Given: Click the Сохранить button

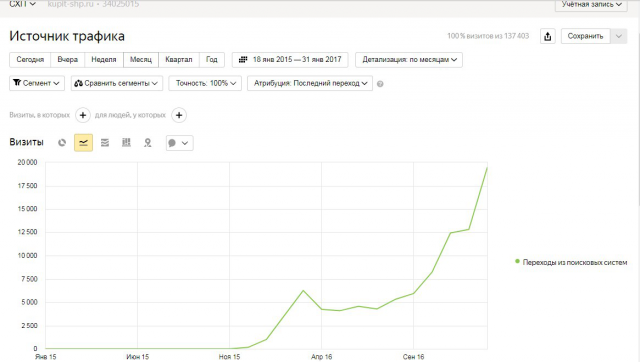Looking at the screenshot, I should tap(585, 36).
